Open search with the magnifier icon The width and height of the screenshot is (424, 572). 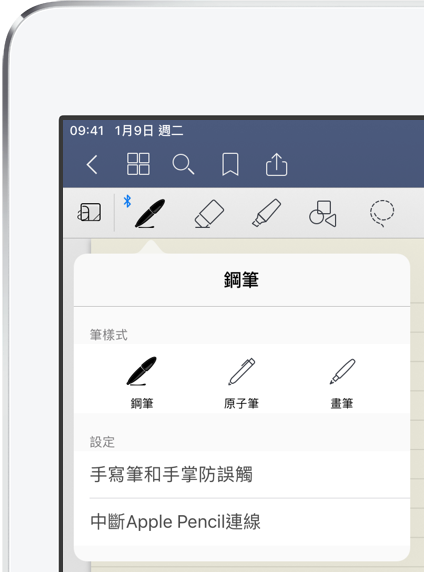(x=183, y=164)
